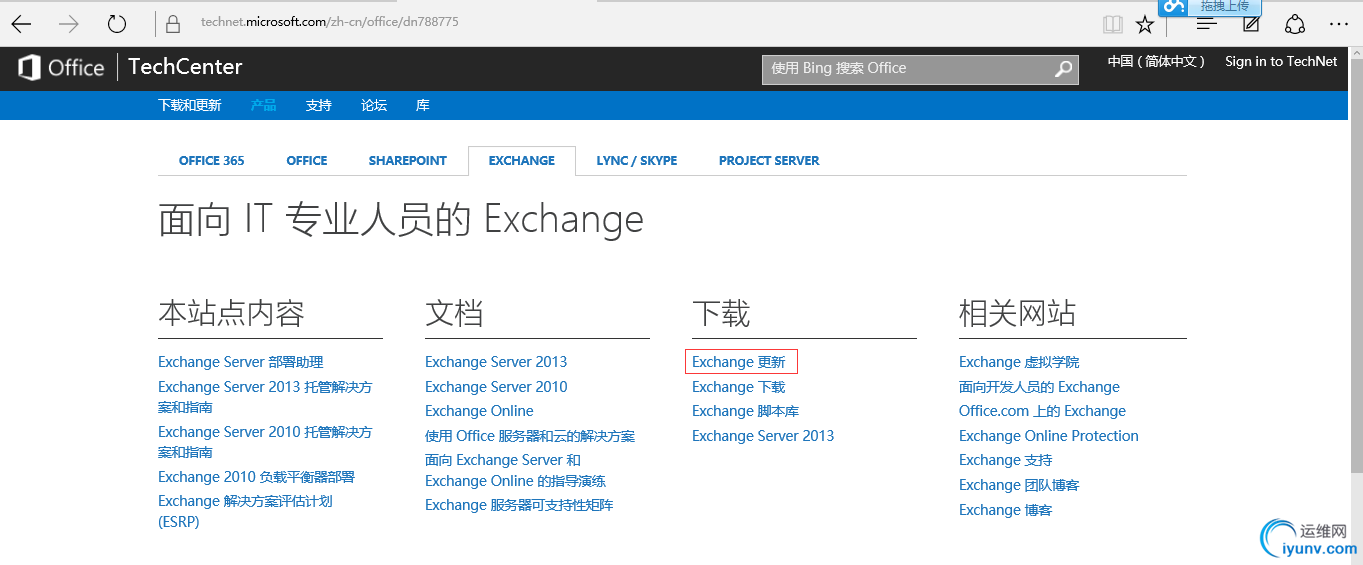
Task: Open 面向开发人员的 Exchange link
Action: pos(1039,387)
